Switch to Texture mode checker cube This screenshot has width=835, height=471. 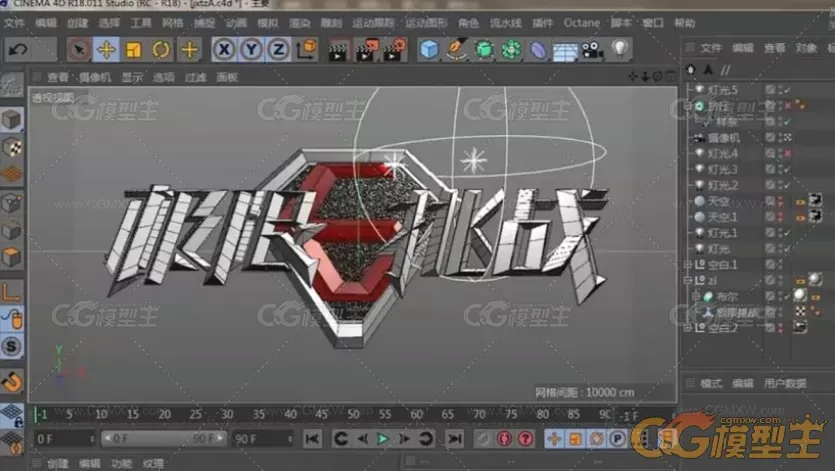coord(12,148)
